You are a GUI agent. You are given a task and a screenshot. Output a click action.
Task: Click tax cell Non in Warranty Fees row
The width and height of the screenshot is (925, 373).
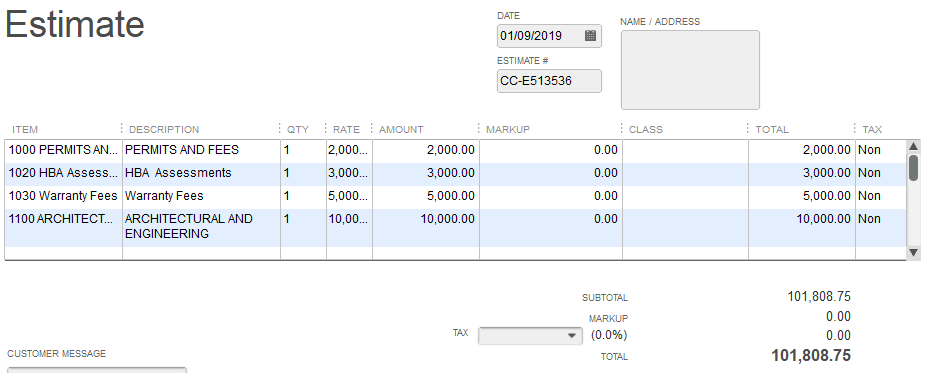click(881, 196)
